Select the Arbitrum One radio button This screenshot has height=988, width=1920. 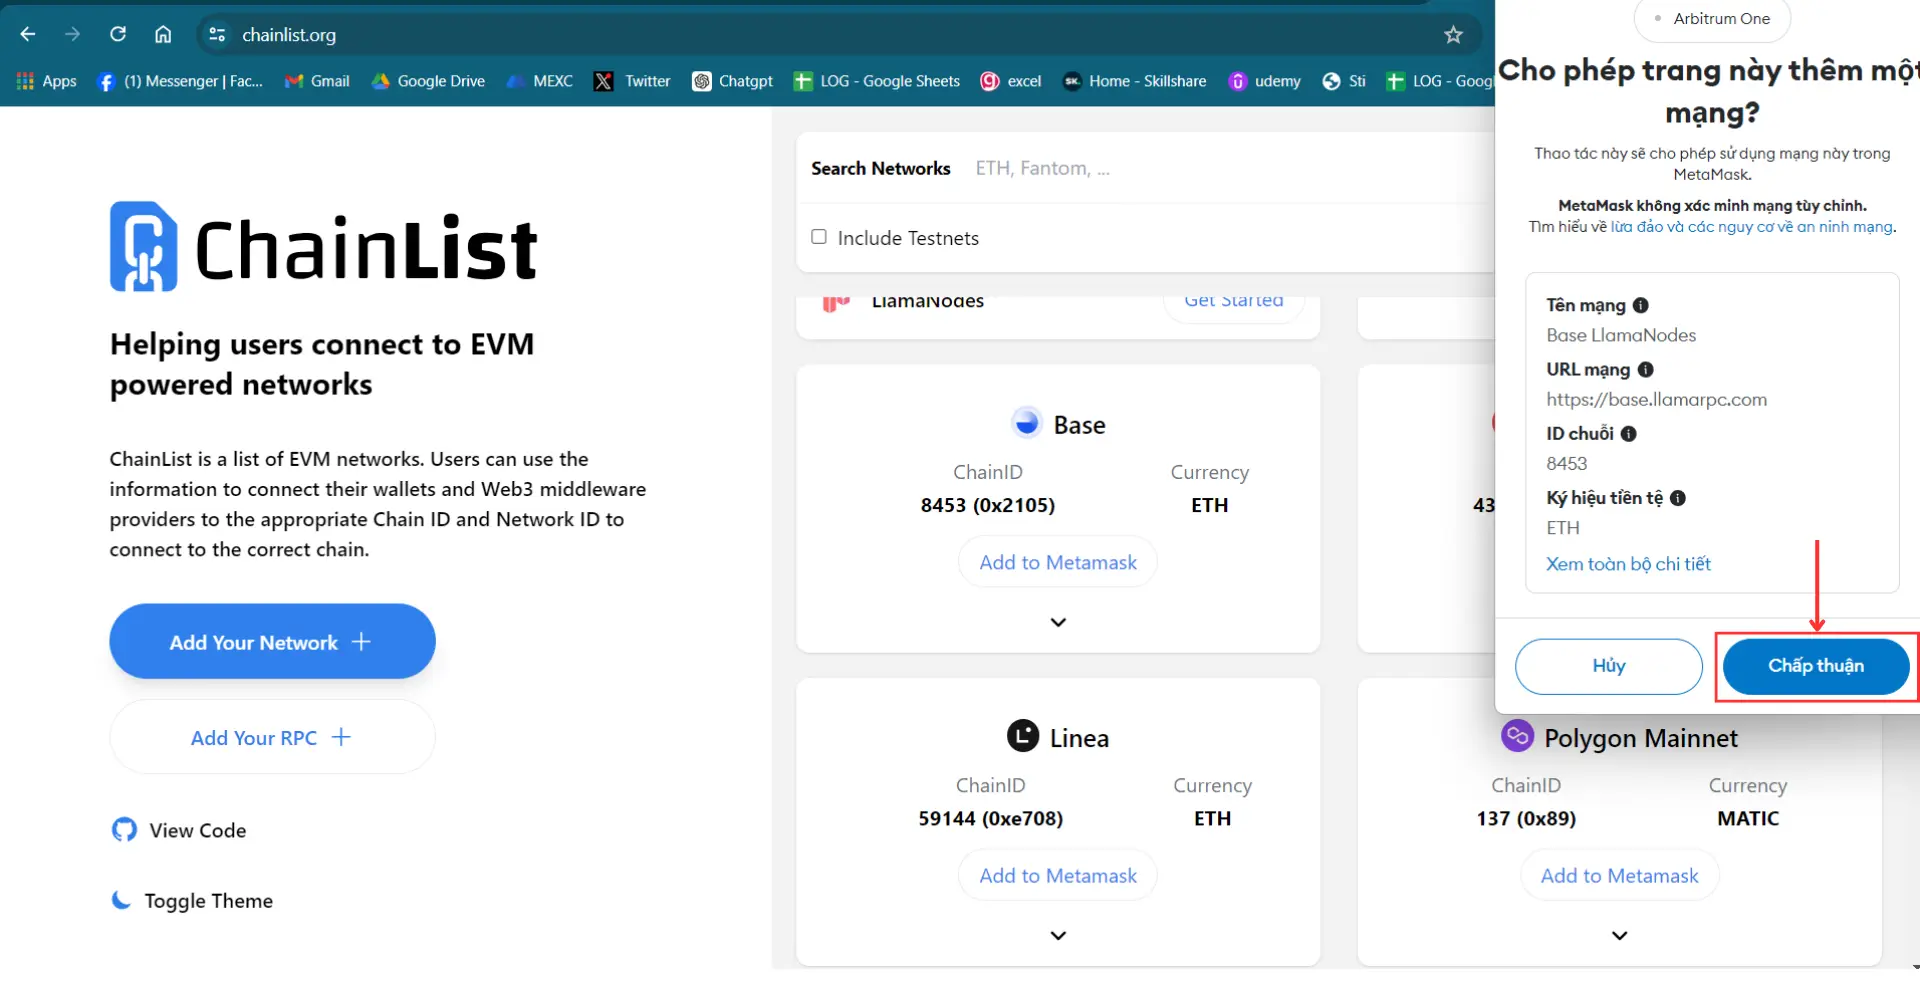point(1656,18)
